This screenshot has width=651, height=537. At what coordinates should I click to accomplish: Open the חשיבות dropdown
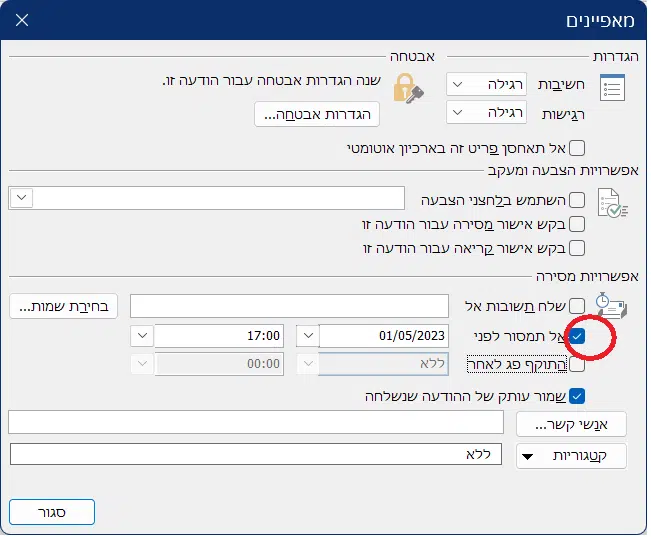click(x=487, y=84)
